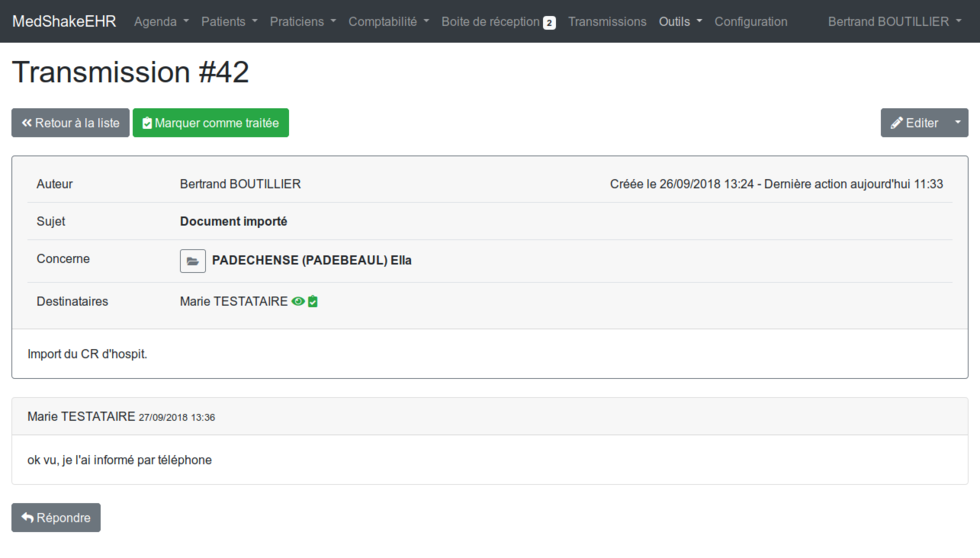
Task: Click the green eye read-status icon
Action: coord(298,301)
